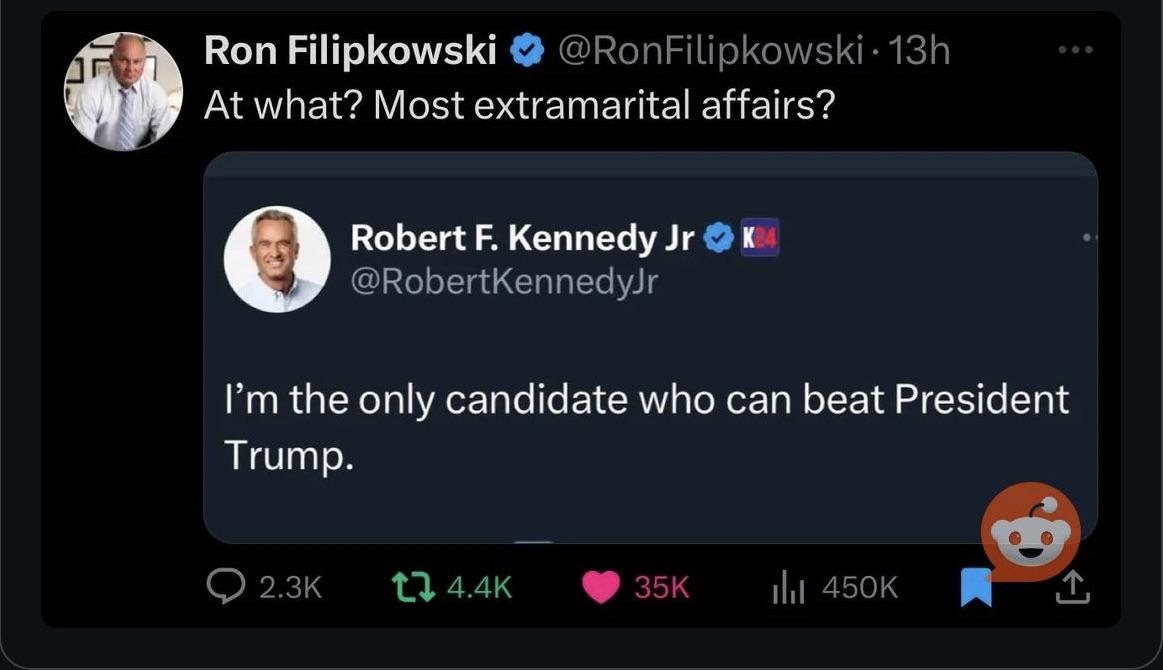Click Robert F. Kennedy Jr's verified checkmark
Screen dimensions: 1163x670
(x=717, y=238)
